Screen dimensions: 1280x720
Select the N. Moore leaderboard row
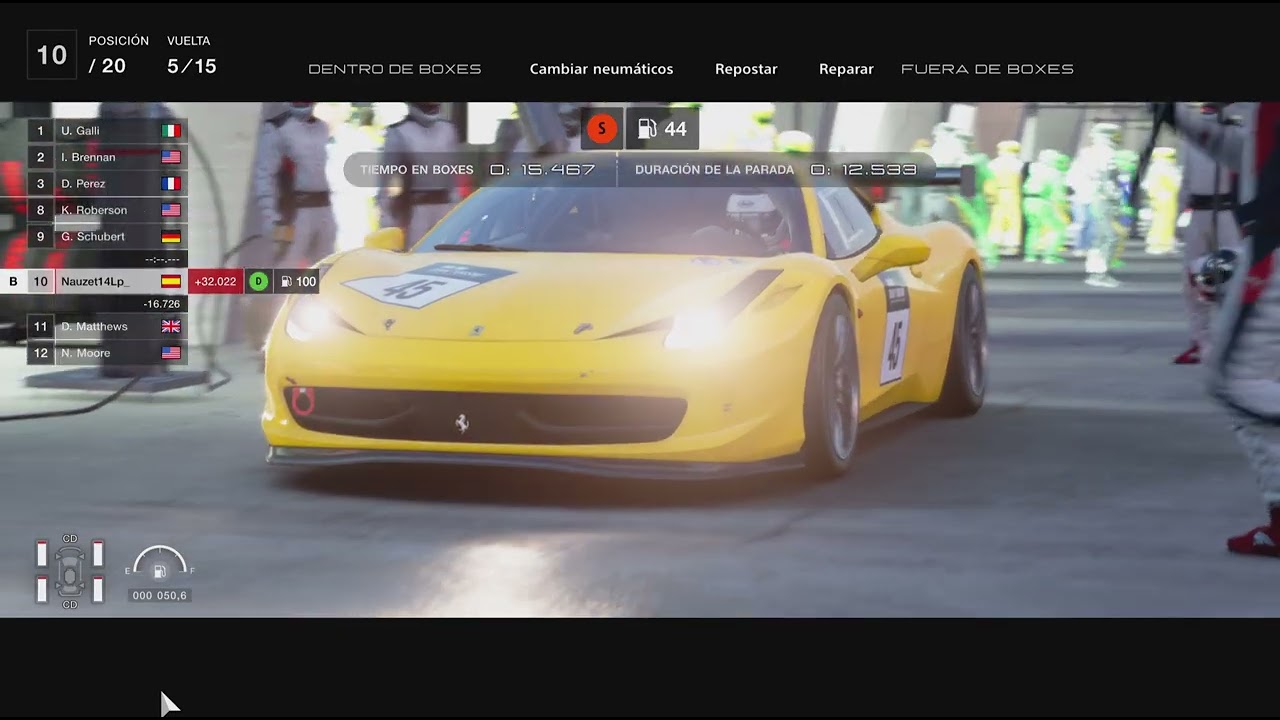[107, 353]
